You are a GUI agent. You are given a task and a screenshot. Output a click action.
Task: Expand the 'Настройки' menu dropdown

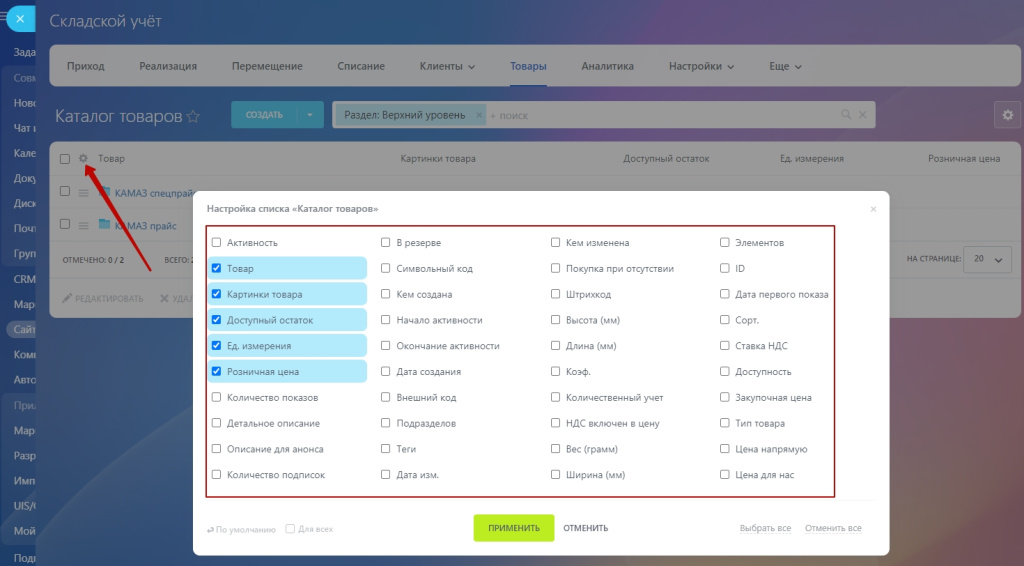(701, 67)
